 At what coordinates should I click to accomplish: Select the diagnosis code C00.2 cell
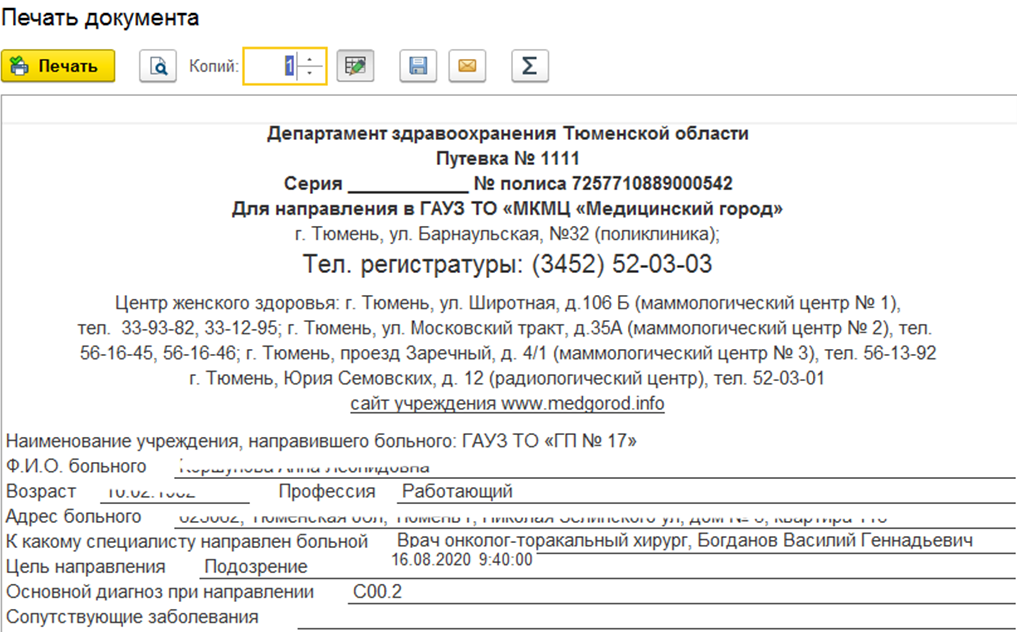[376, 592]
